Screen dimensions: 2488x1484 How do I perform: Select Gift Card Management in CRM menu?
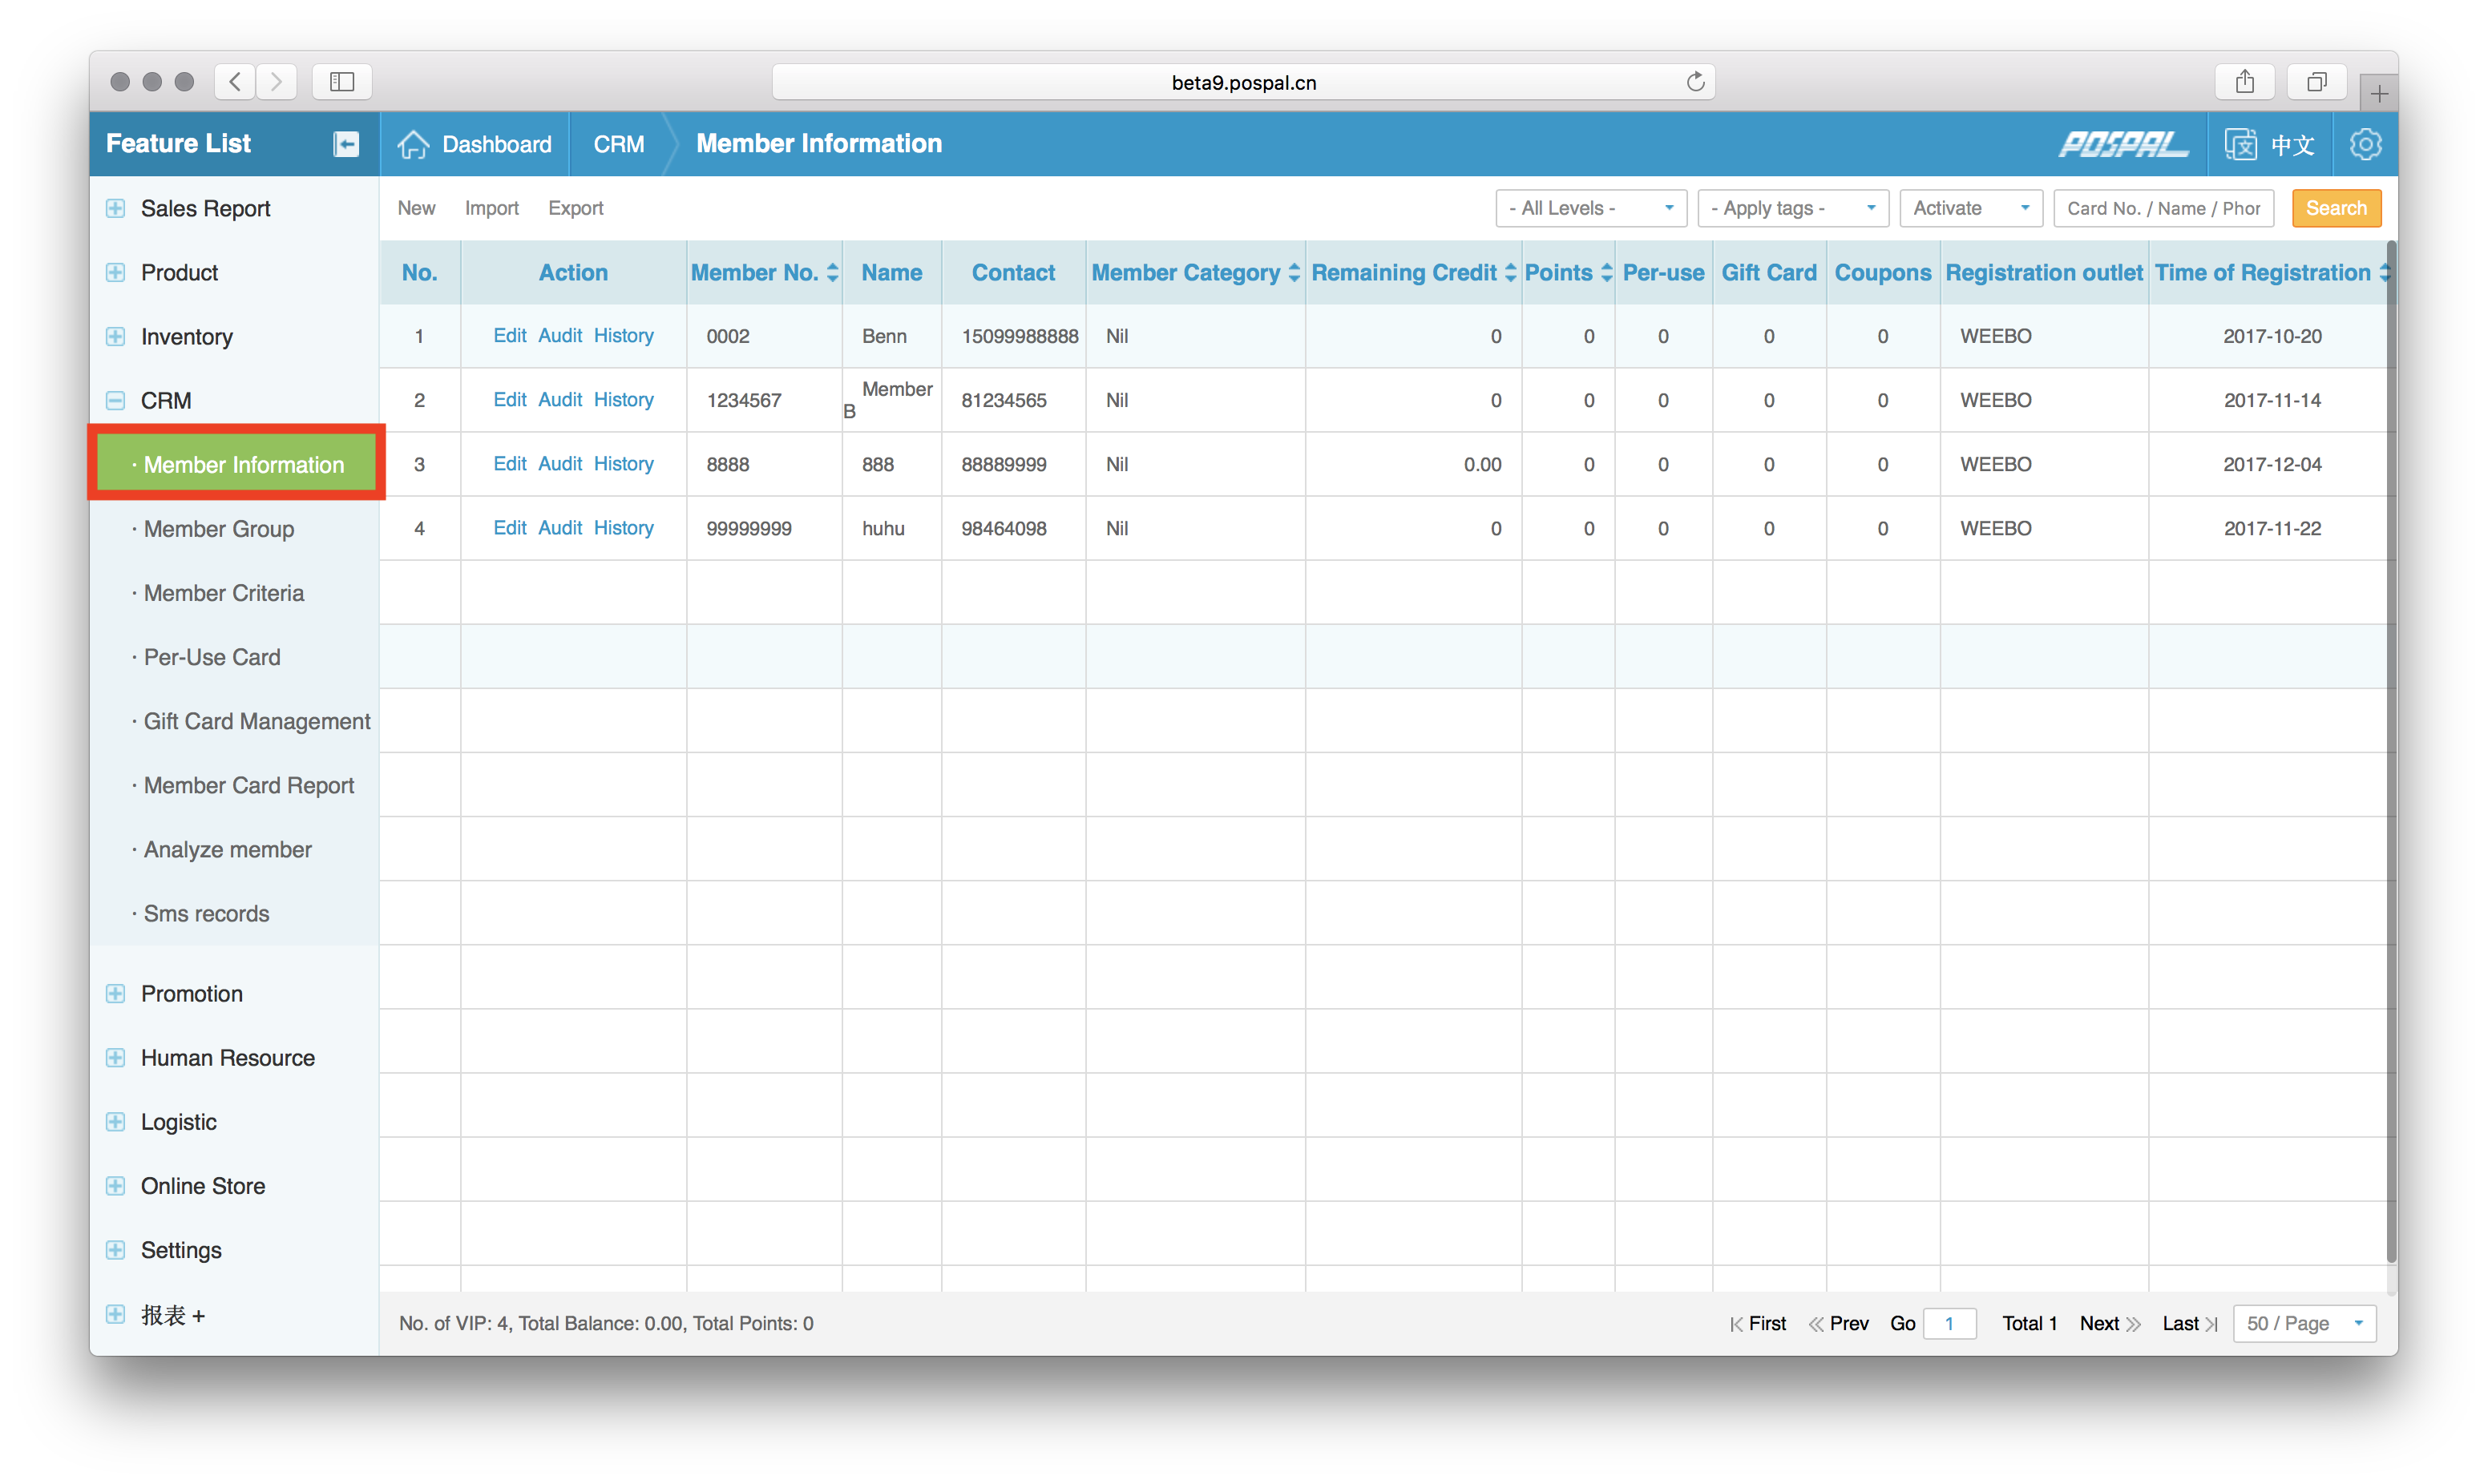tap(256, 721)
